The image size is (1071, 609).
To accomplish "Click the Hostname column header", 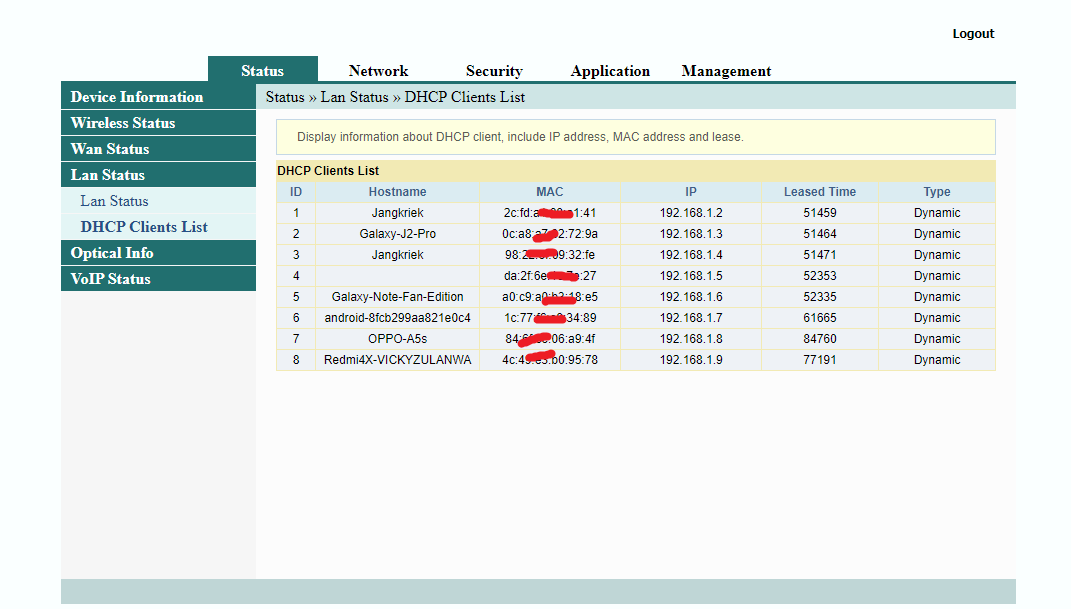I will tap(398, 192).
